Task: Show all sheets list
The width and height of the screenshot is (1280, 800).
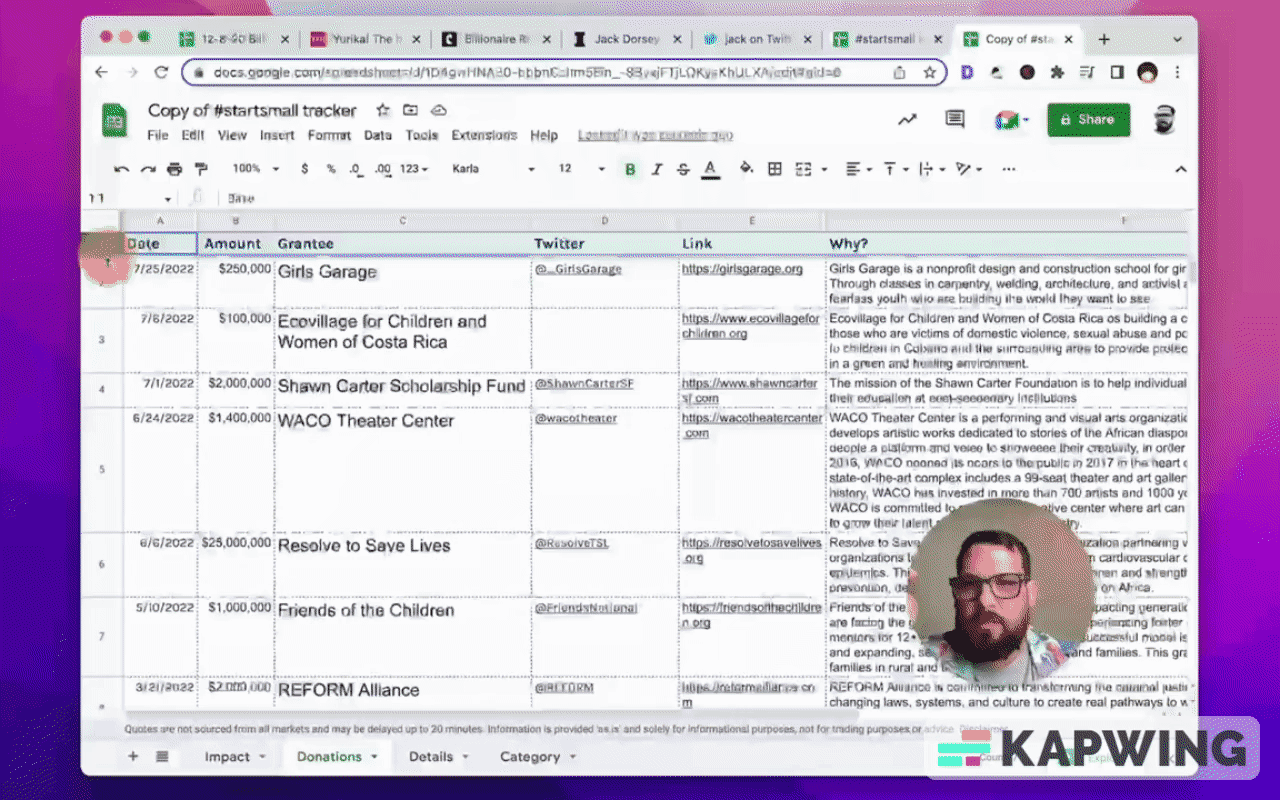Action: 162,757
